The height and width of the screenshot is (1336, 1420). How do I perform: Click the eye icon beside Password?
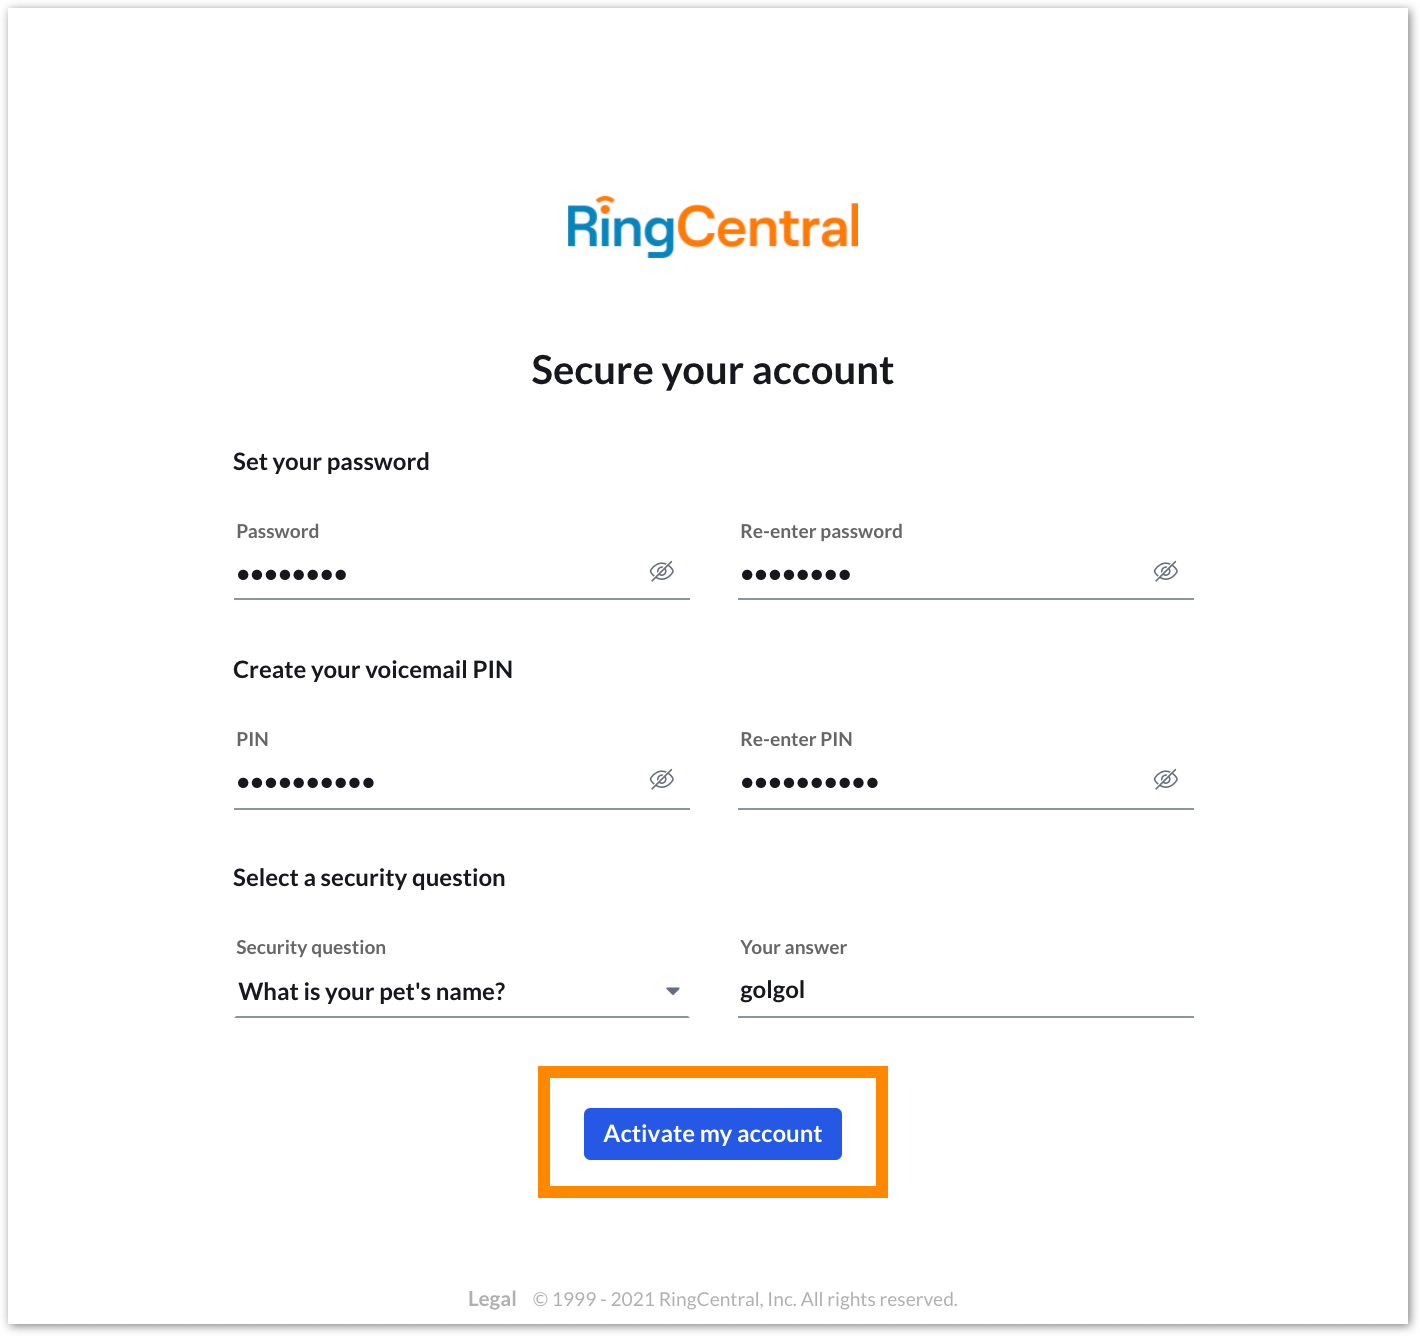661,571
